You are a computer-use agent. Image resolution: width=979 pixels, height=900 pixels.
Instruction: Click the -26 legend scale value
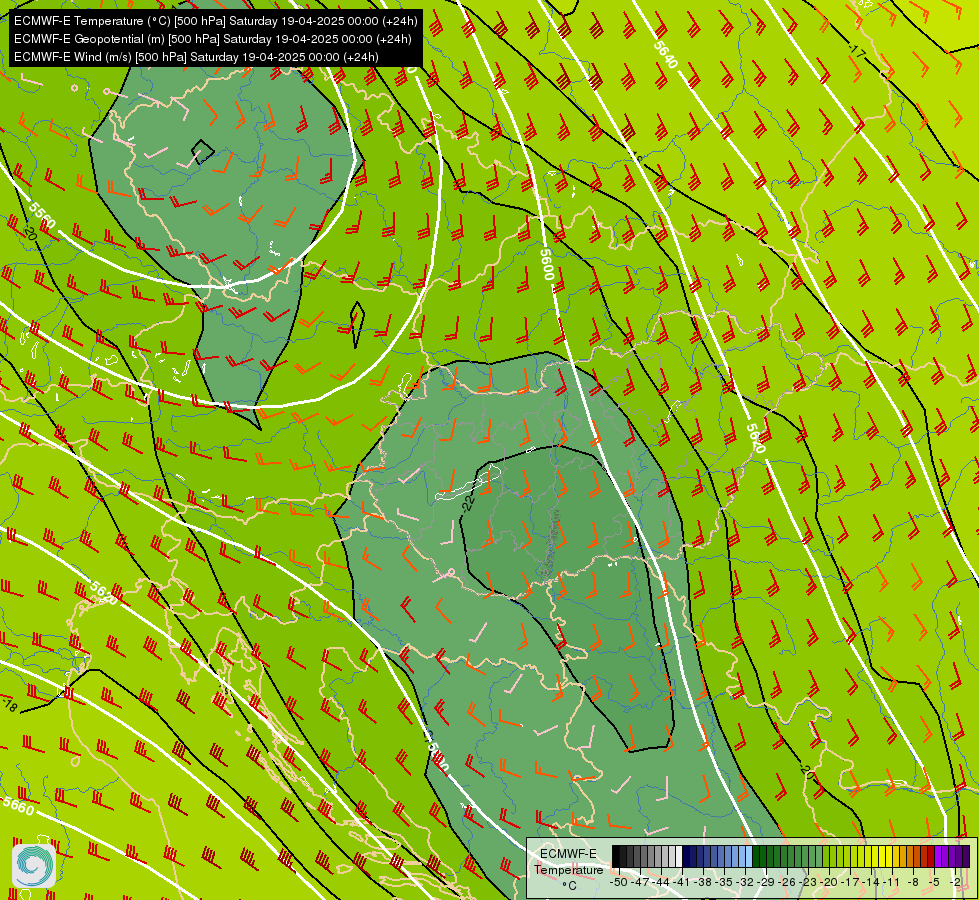[x=787, y=882]
